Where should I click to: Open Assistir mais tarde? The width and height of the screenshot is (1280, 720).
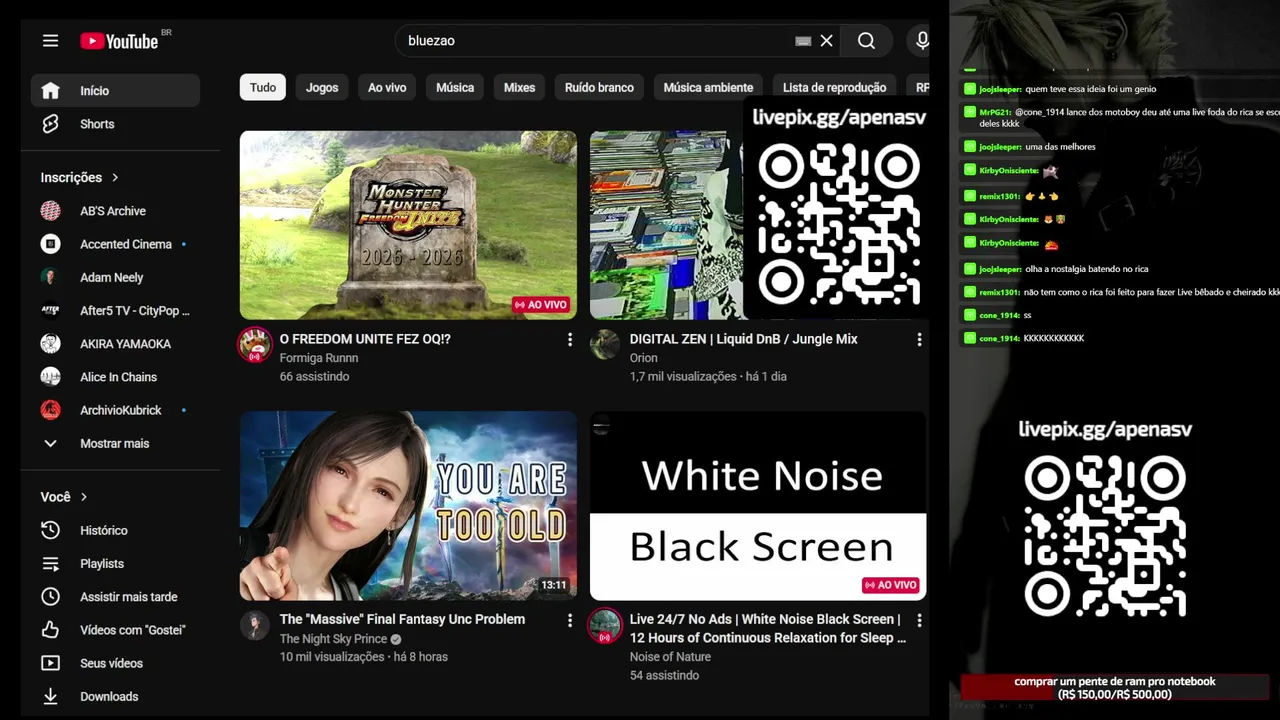coord(115,597)
